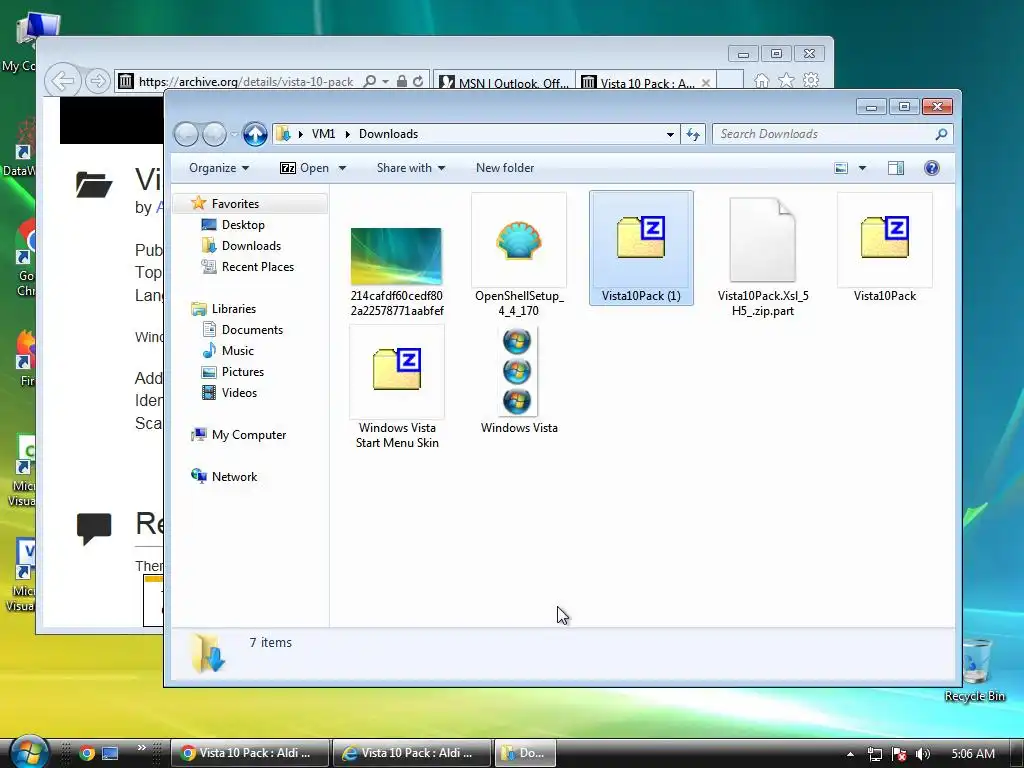Expand the breadcrumb arrow after VM1
This screenshot has width=1024, height=768.
[347, 134]
